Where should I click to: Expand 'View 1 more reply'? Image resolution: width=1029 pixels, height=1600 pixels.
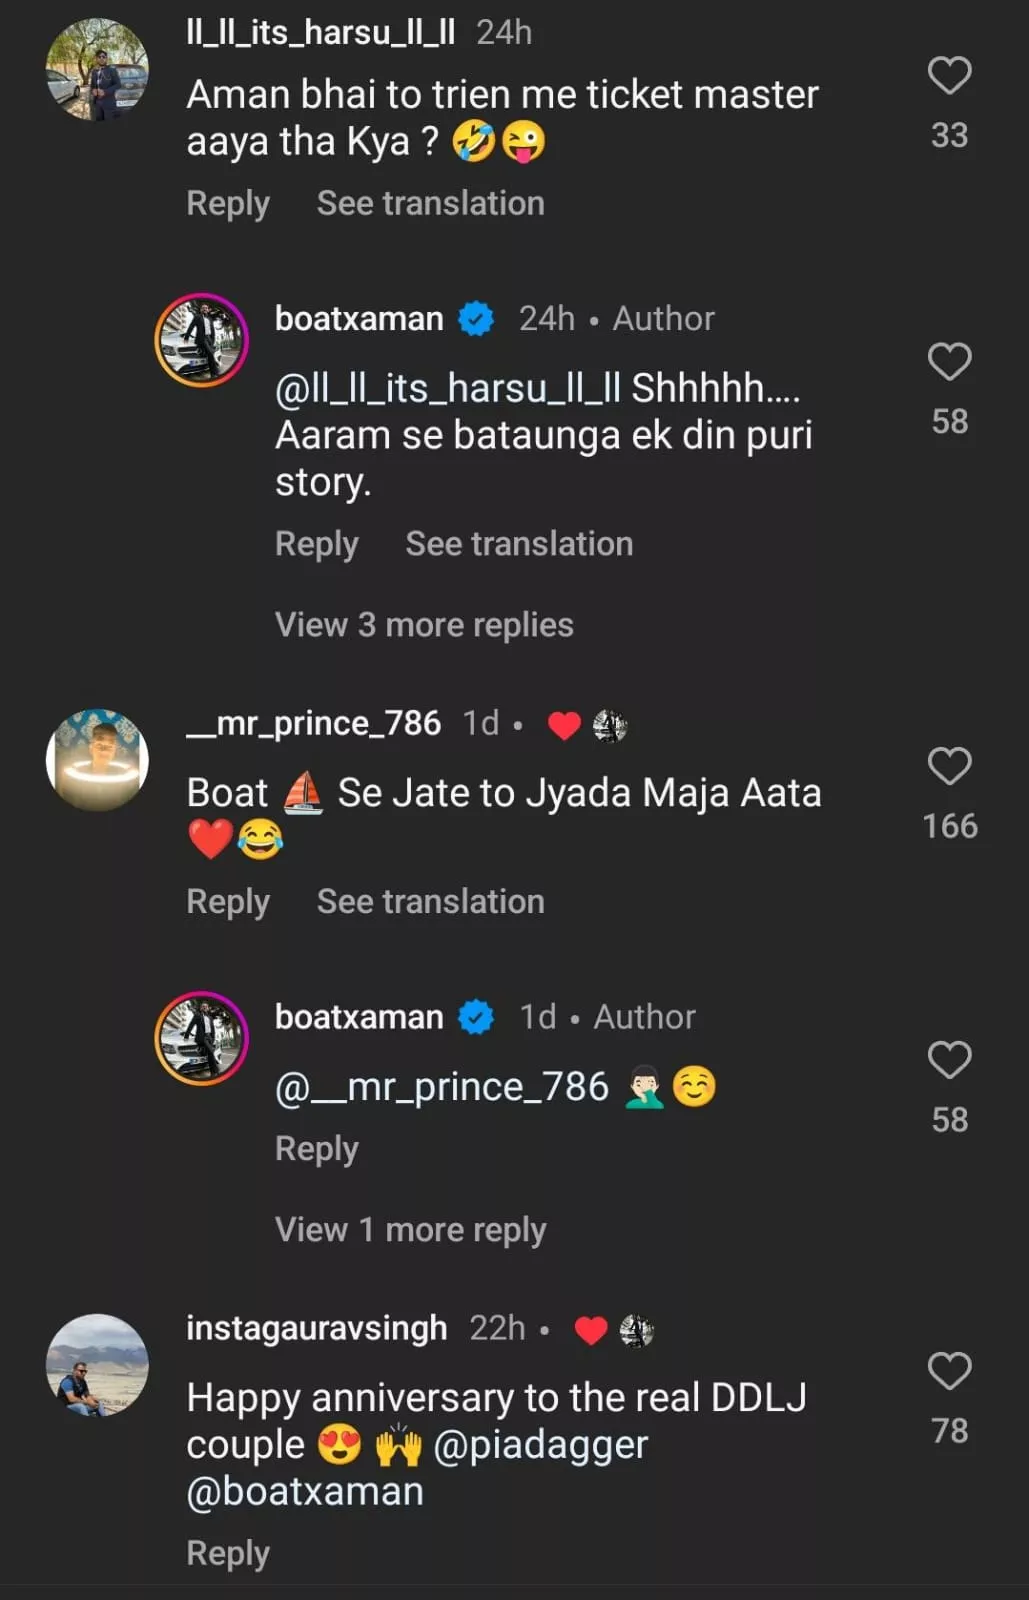coord(410,1230)
